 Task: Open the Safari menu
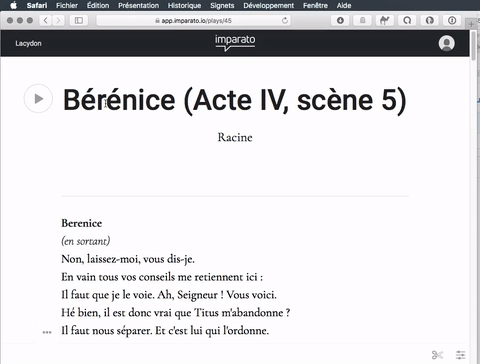(37, 5)
